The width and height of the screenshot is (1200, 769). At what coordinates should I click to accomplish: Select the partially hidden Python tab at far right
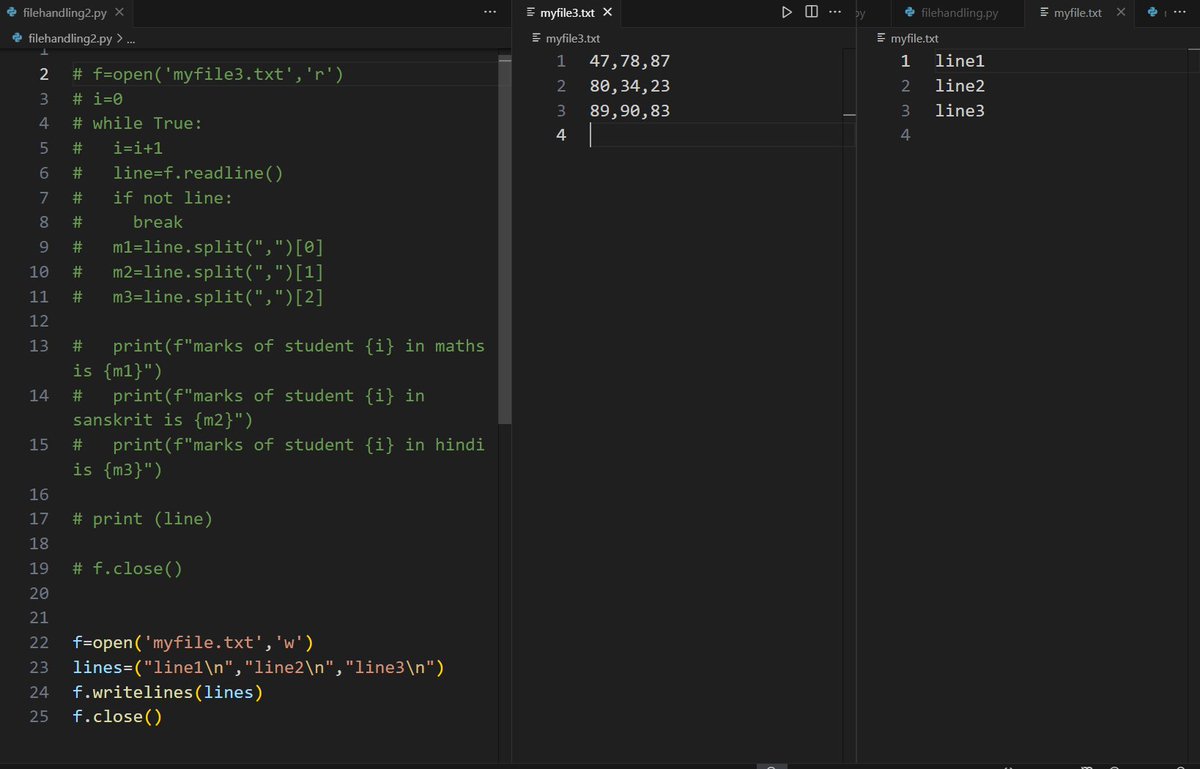coord(1153,12)
